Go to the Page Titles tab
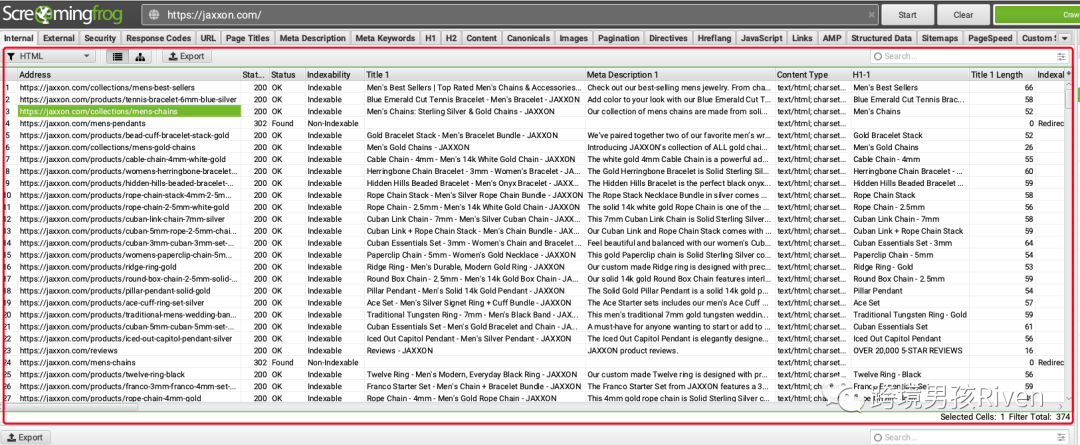Viewport: 1080px width, 445px height. 248,38
